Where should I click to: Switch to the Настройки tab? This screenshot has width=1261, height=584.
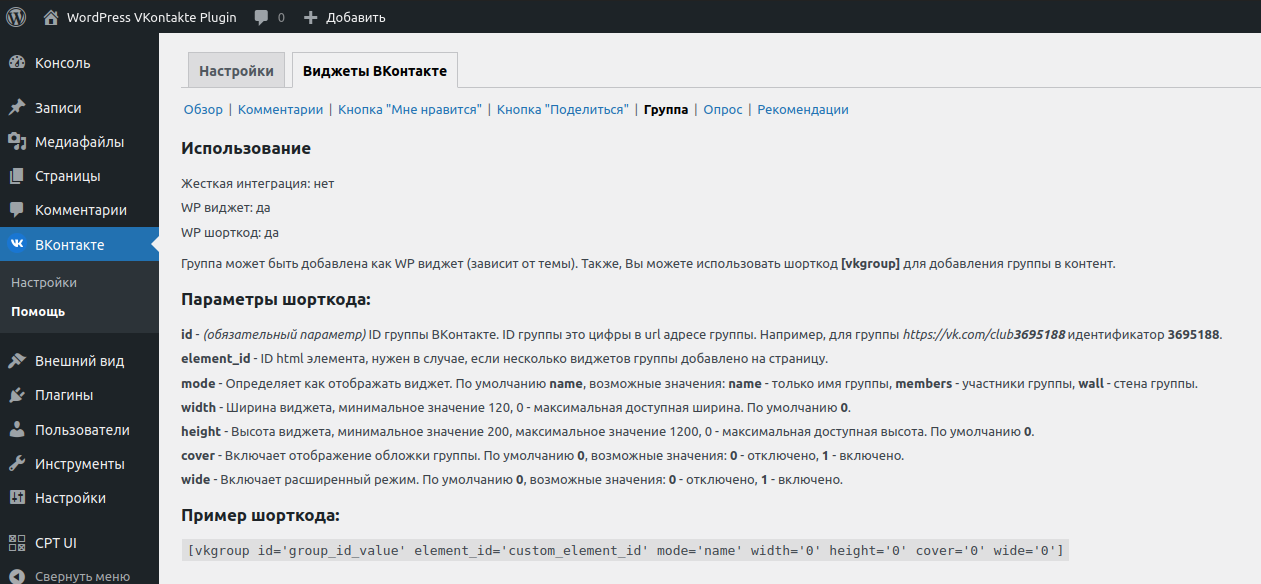(x=236, y=71)
